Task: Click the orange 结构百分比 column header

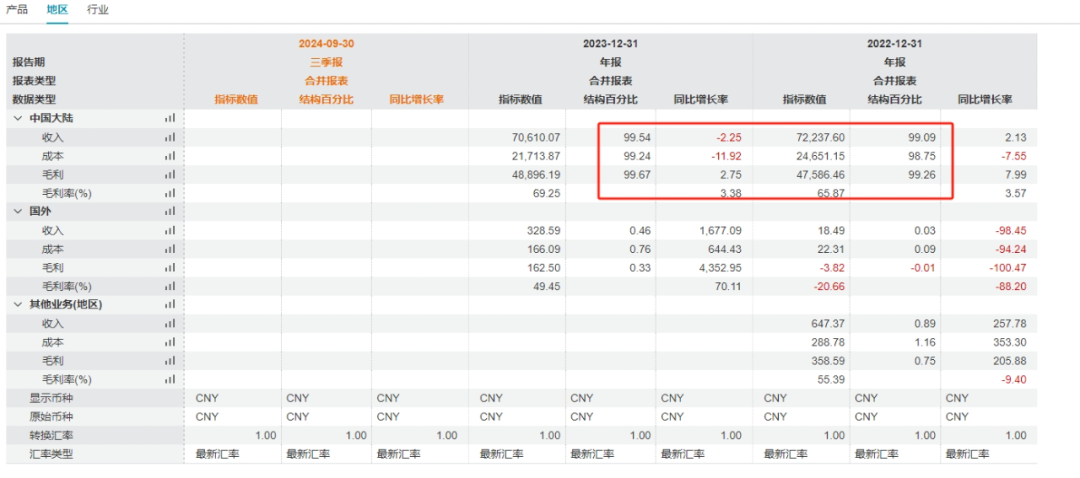Action: pos(326,100)
